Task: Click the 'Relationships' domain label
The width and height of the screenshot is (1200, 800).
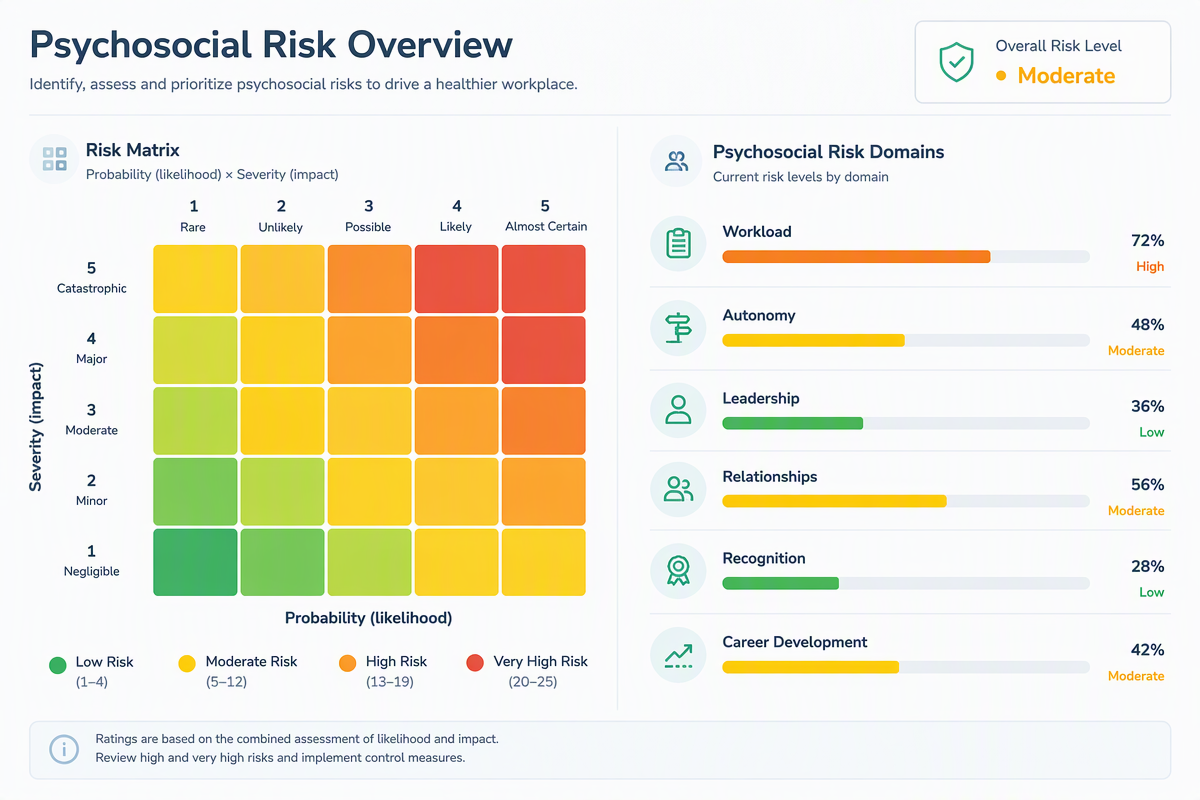Action: click(770, 477)
